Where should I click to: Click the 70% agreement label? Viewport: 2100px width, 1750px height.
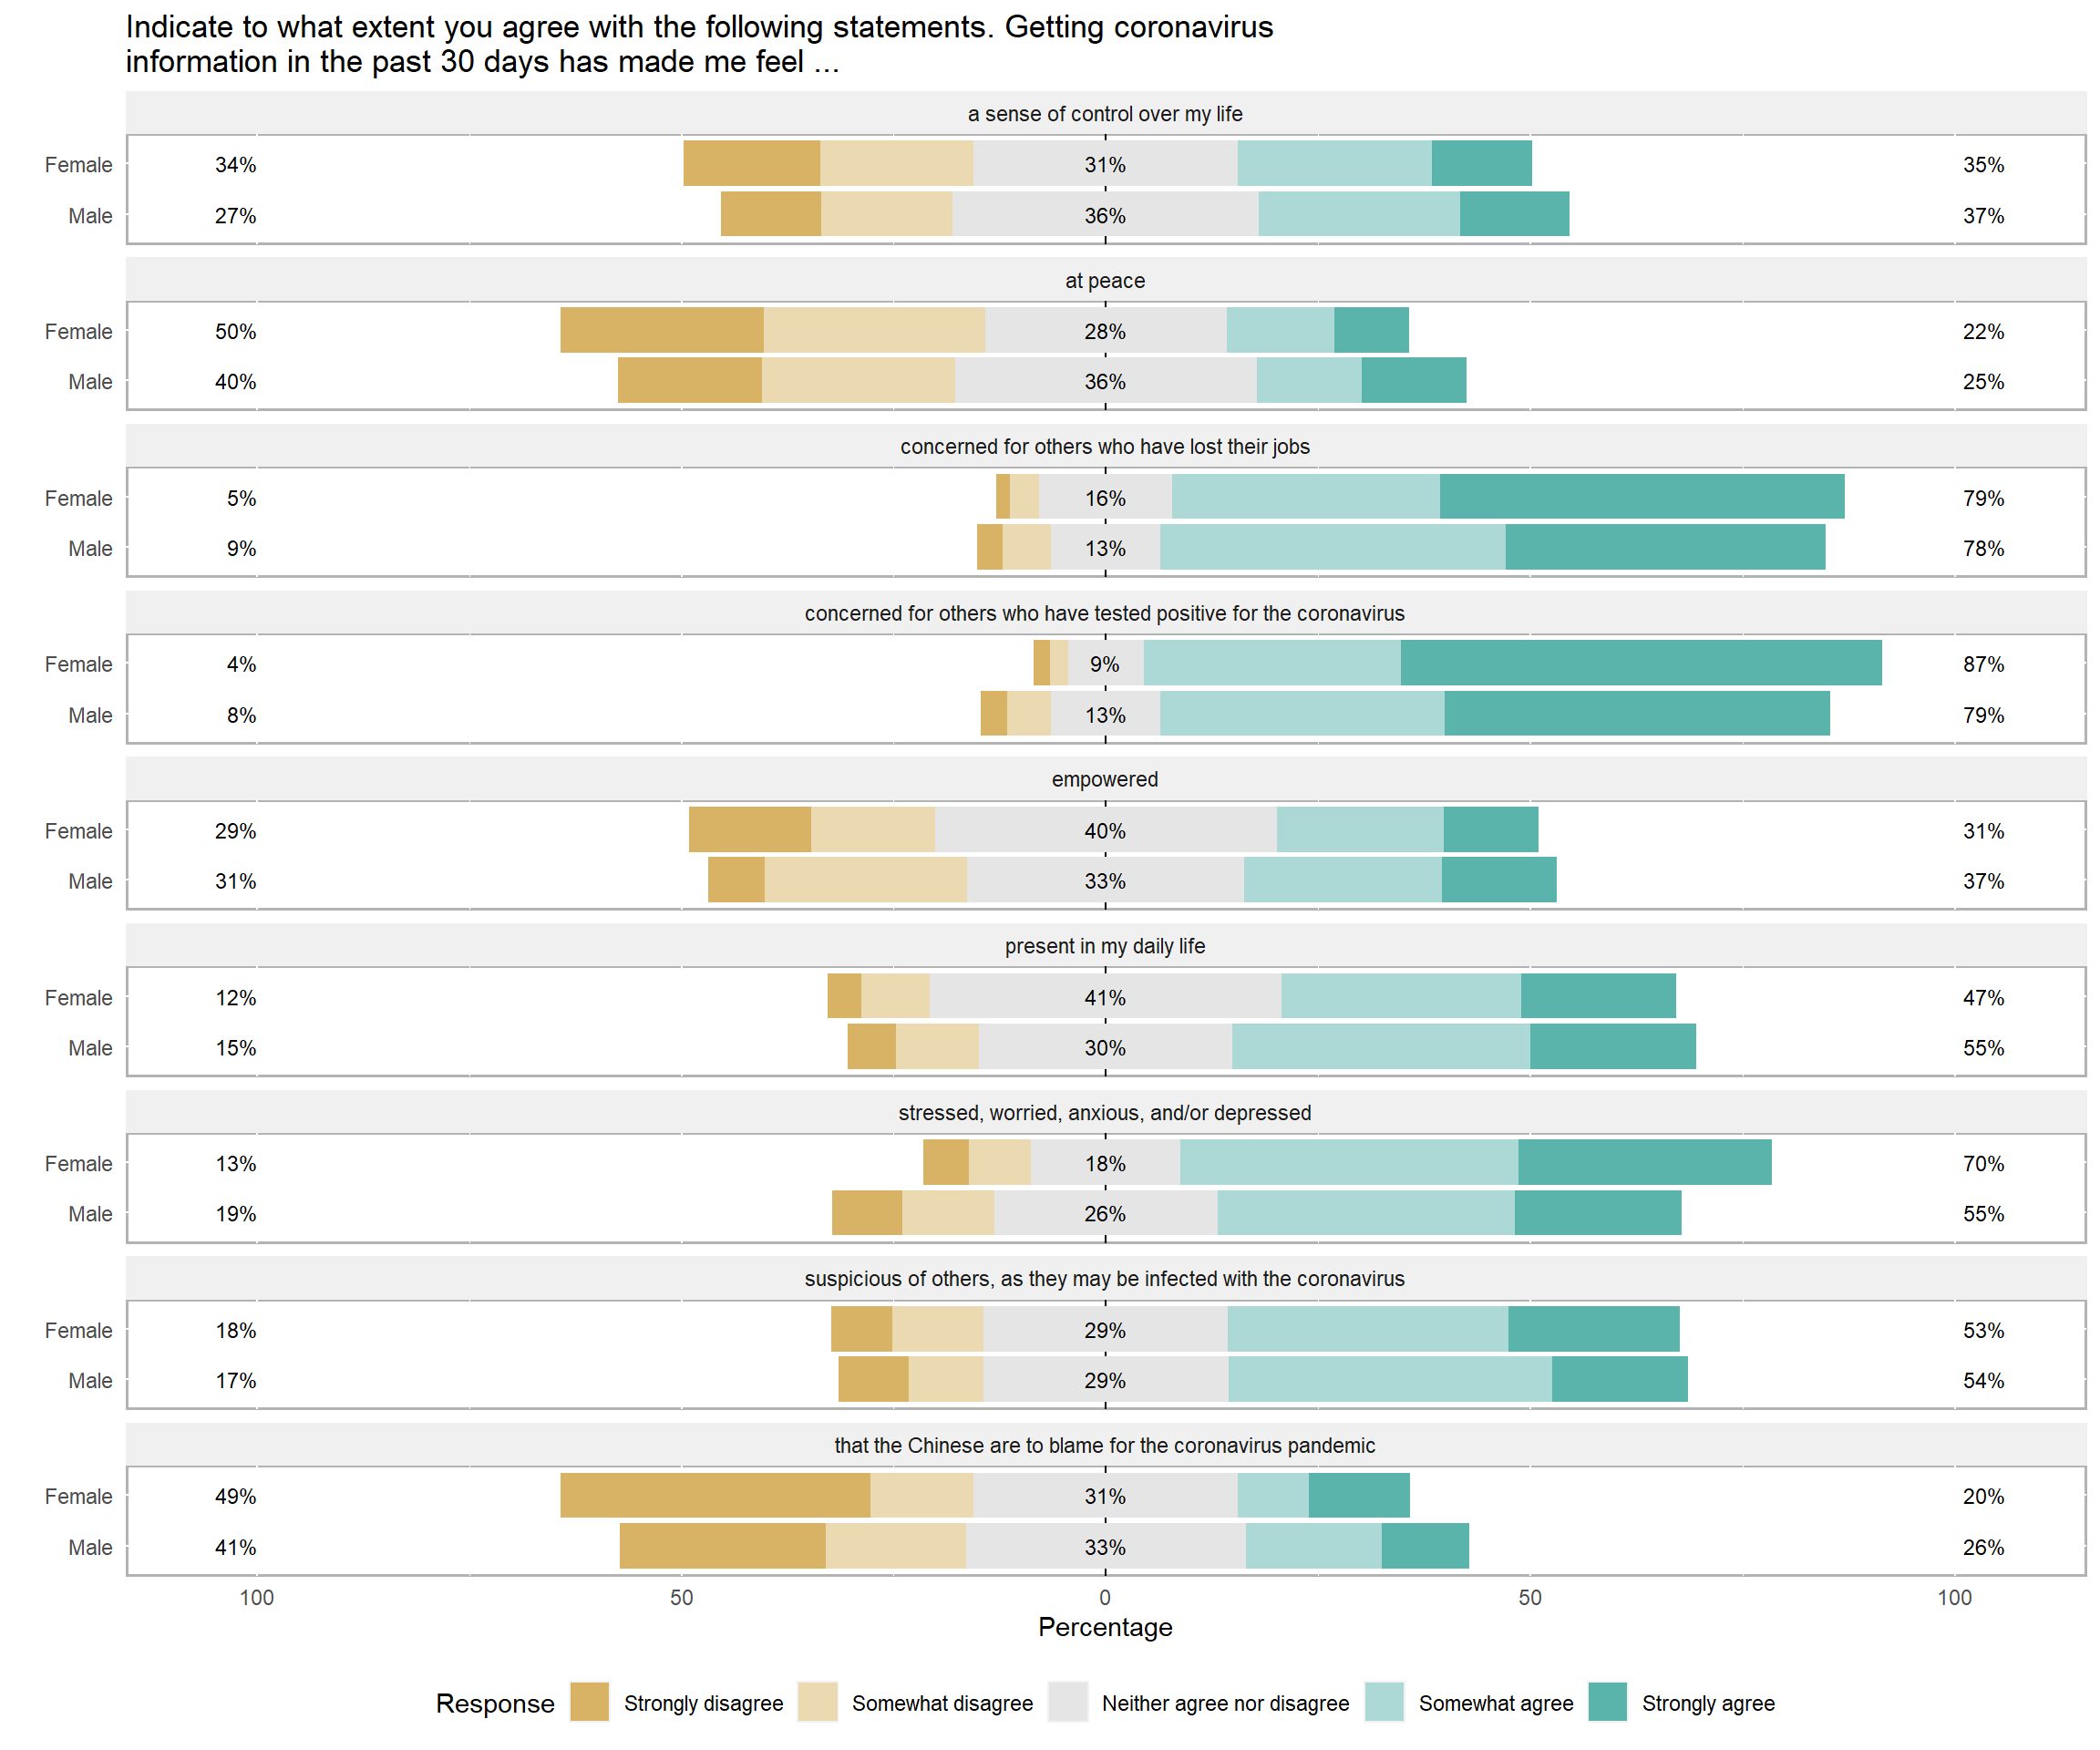pos(1983,1163)
